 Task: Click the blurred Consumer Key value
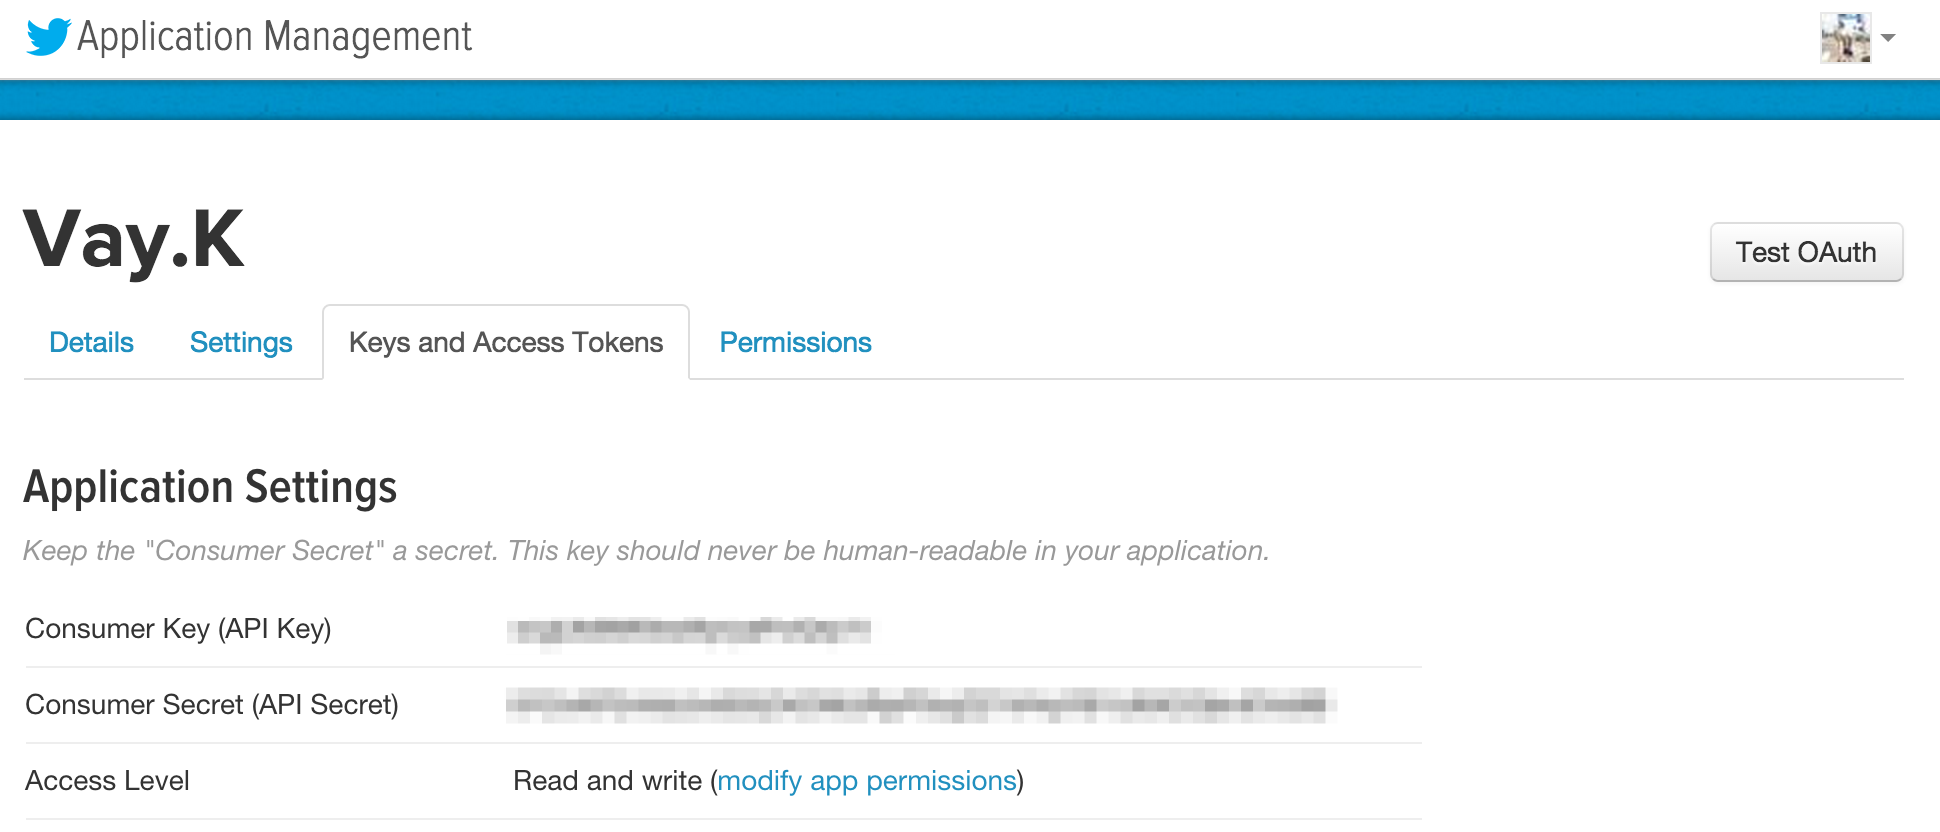click(x=688, y=630)
